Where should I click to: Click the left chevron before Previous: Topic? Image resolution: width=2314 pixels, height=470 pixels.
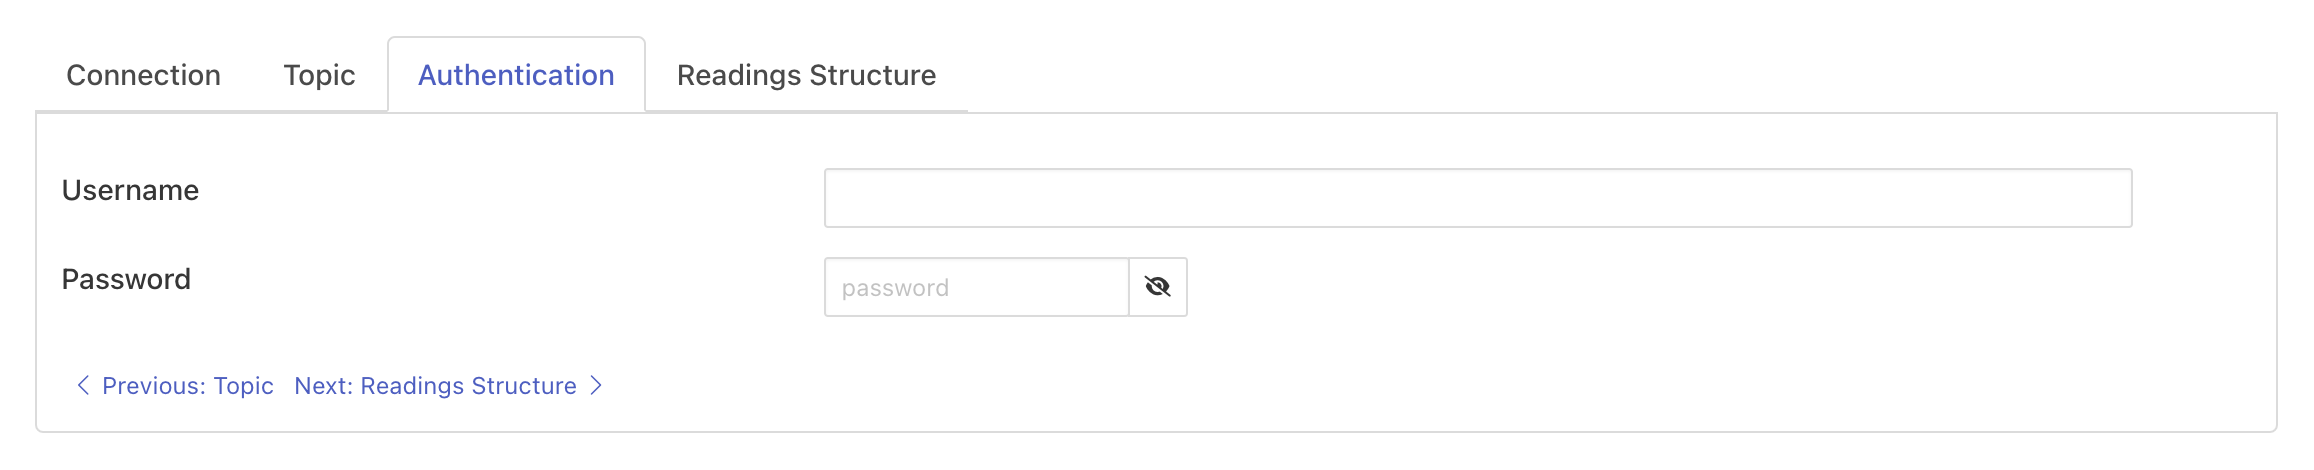coord(83,385)
